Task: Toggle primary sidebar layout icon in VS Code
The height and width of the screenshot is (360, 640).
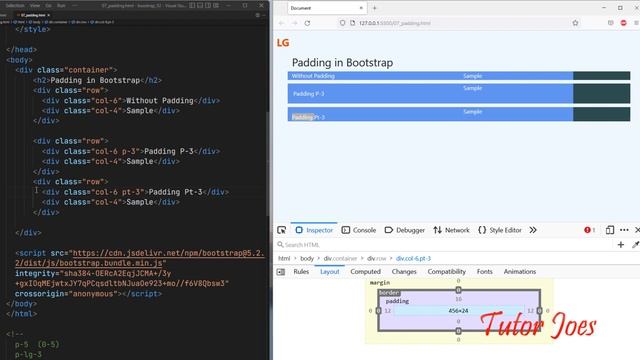Action: [x=192, y=6]
